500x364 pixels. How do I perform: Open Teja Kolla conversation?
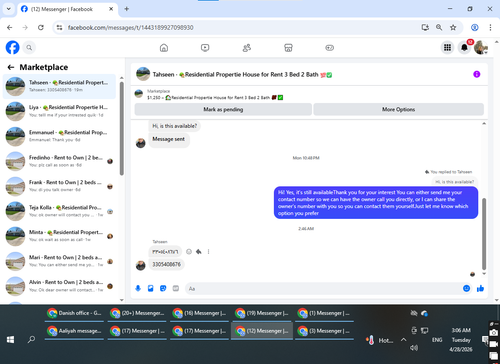point(59,211)
